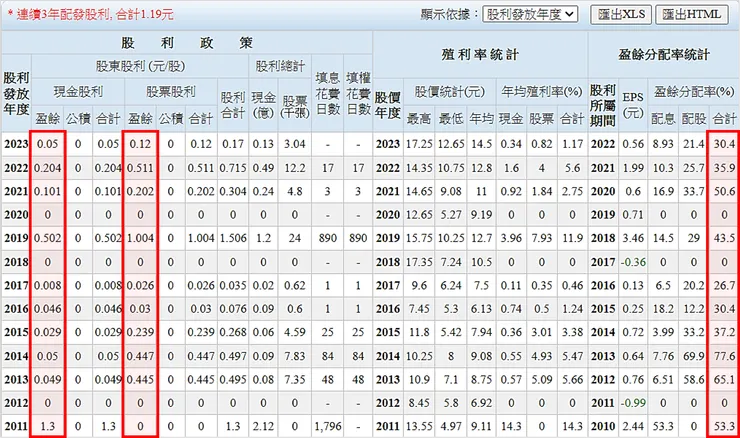Click the 股利所屬期間 column header

(x=603, y=105)
